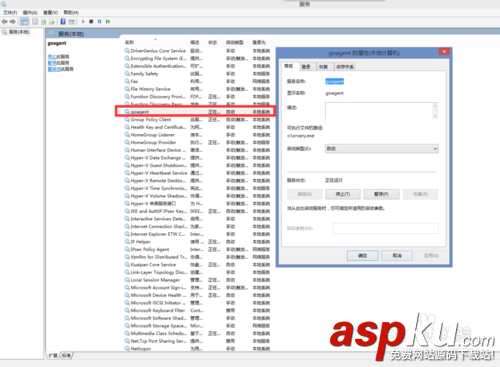Viewport: 500px width, 367px height.
Task: Switch to the 登录 tab in goagent properties
Action: (x=306, y=67)
